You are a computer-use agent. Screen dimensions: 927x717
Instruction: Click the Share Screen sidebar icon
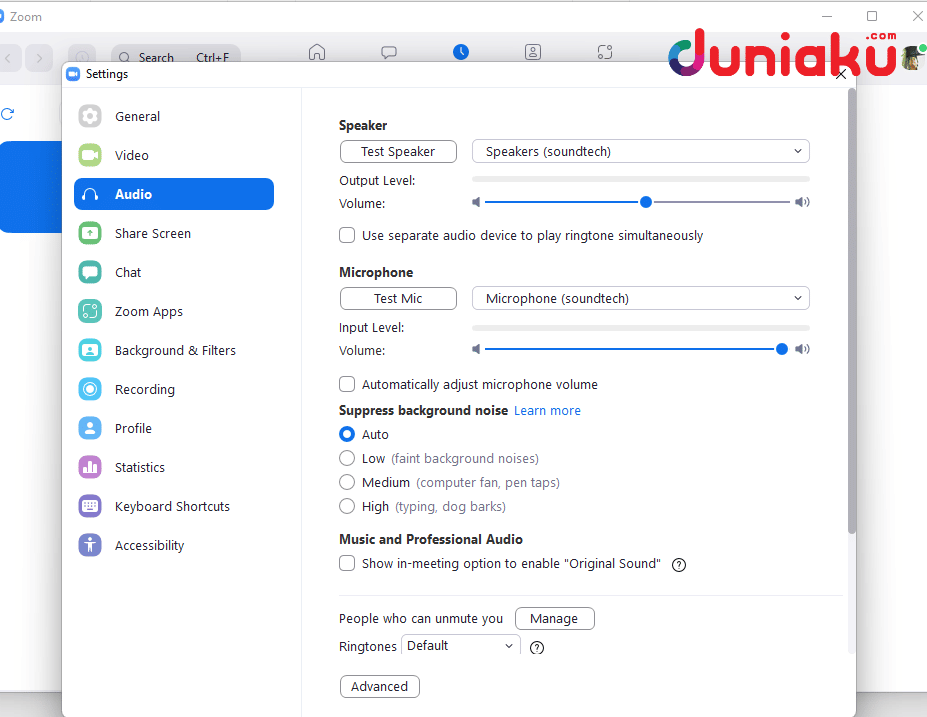tap(91, 233)
